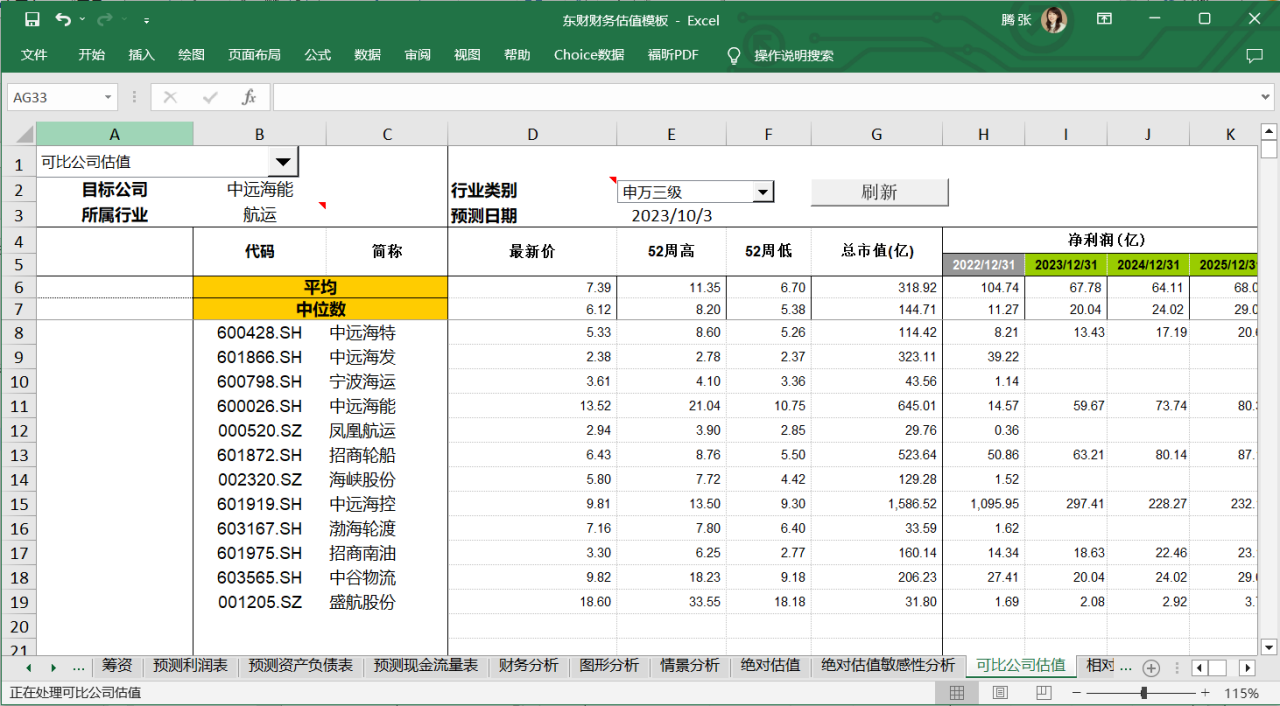Image resolution: width=1280 pixels, height=706 pixels.
Task: Click the Ribbon Display Options icon
Action: pyautogui.click(x=1105, y=19)
